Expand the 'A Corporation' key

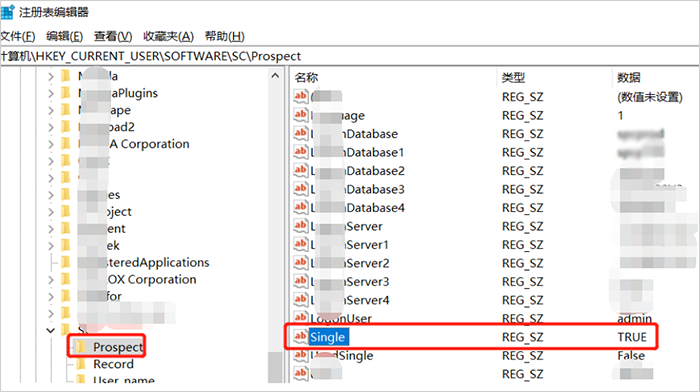[50, 144]
